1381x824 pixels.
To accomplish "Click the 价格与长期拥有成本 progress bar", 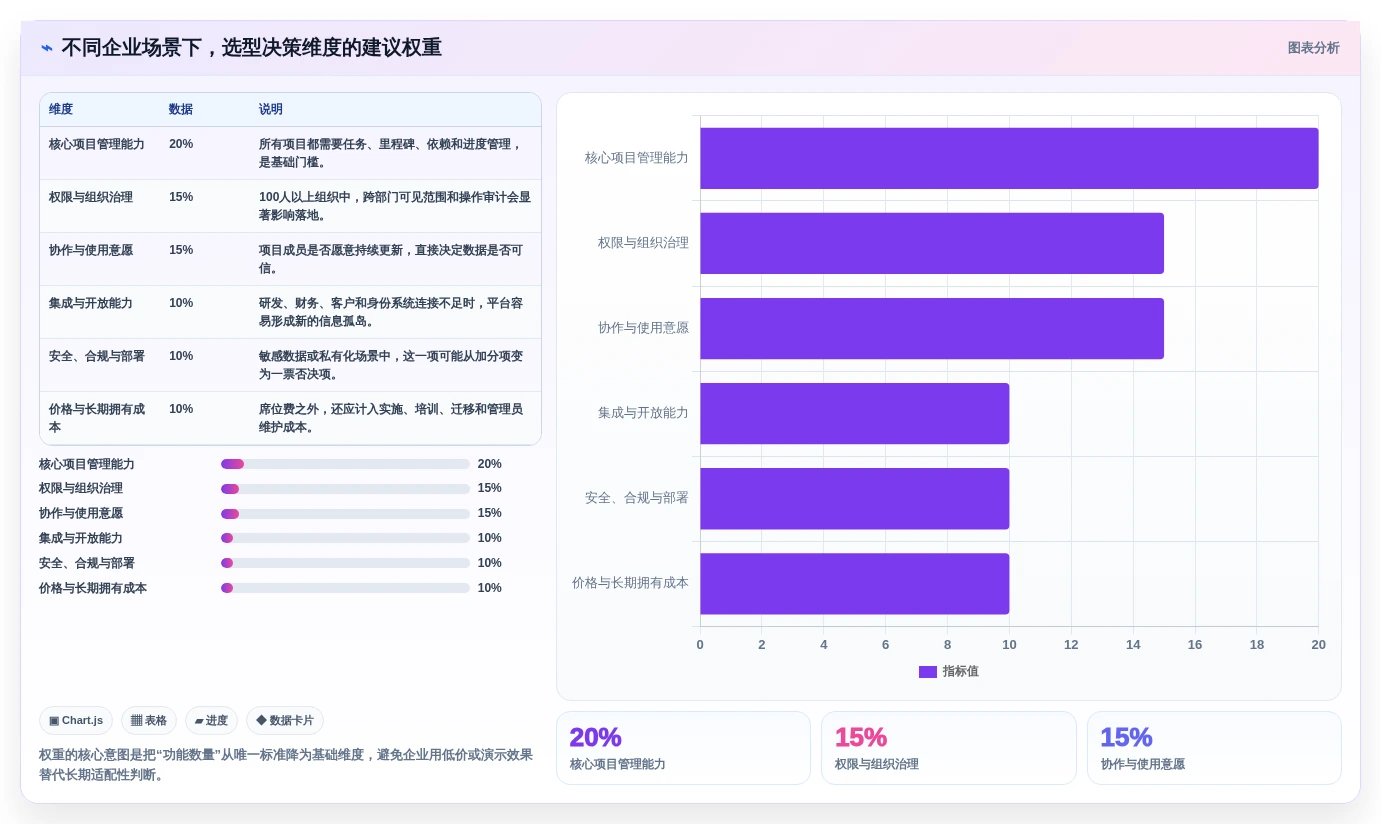I will click(345, 588).
